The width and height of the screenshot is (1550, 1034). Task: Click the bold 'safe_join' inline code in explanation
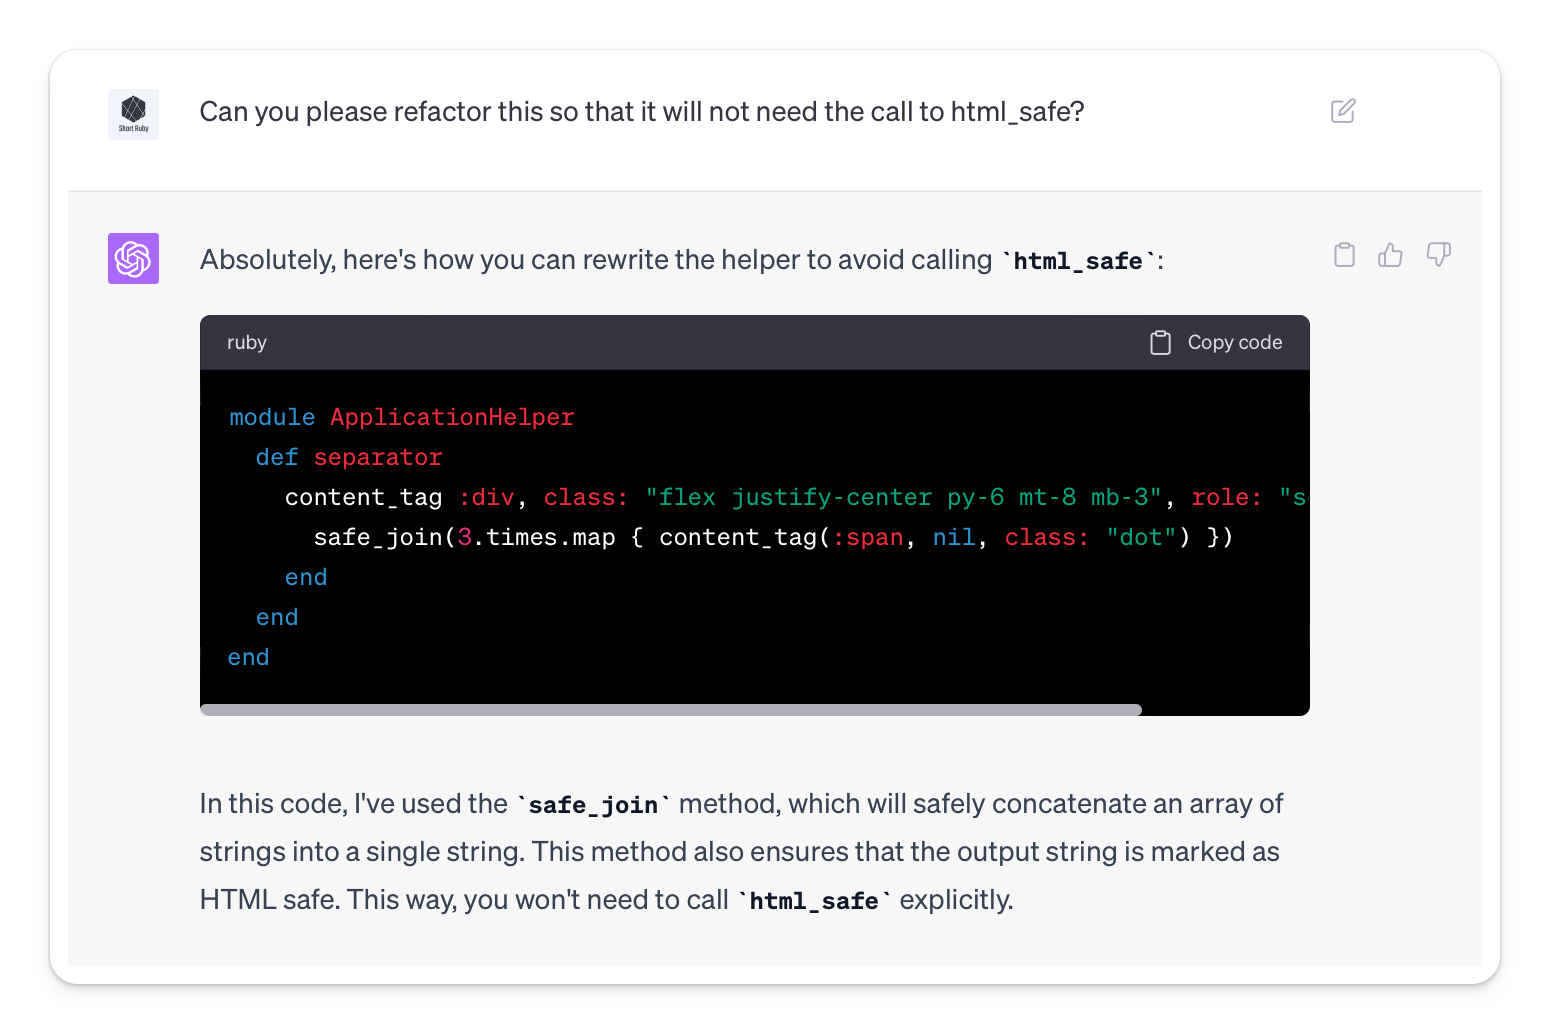594,805
